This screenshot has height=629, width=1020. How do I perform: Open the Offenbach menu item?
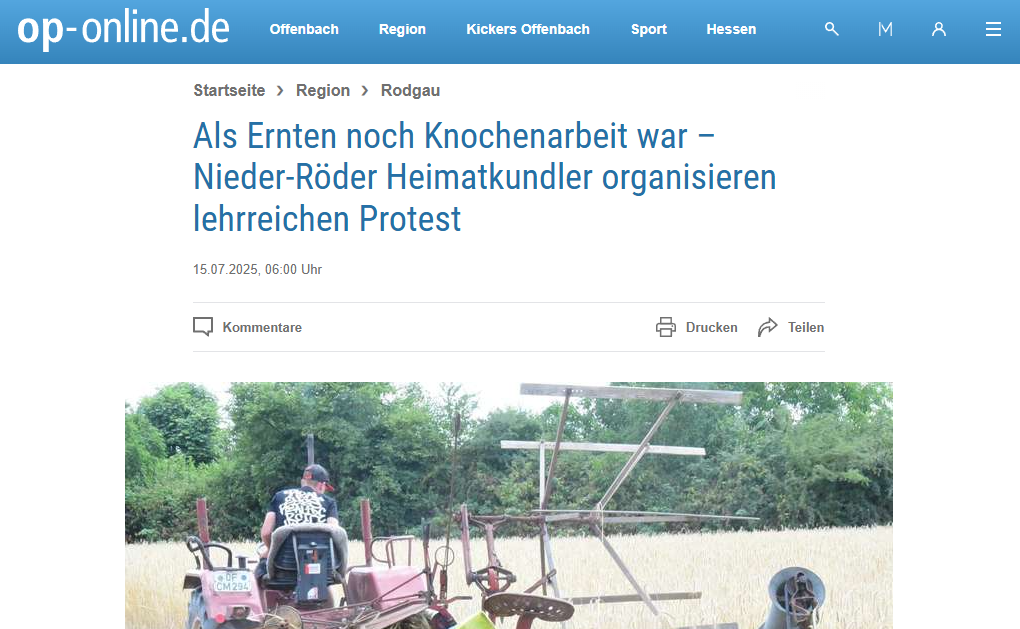point(304,29)
